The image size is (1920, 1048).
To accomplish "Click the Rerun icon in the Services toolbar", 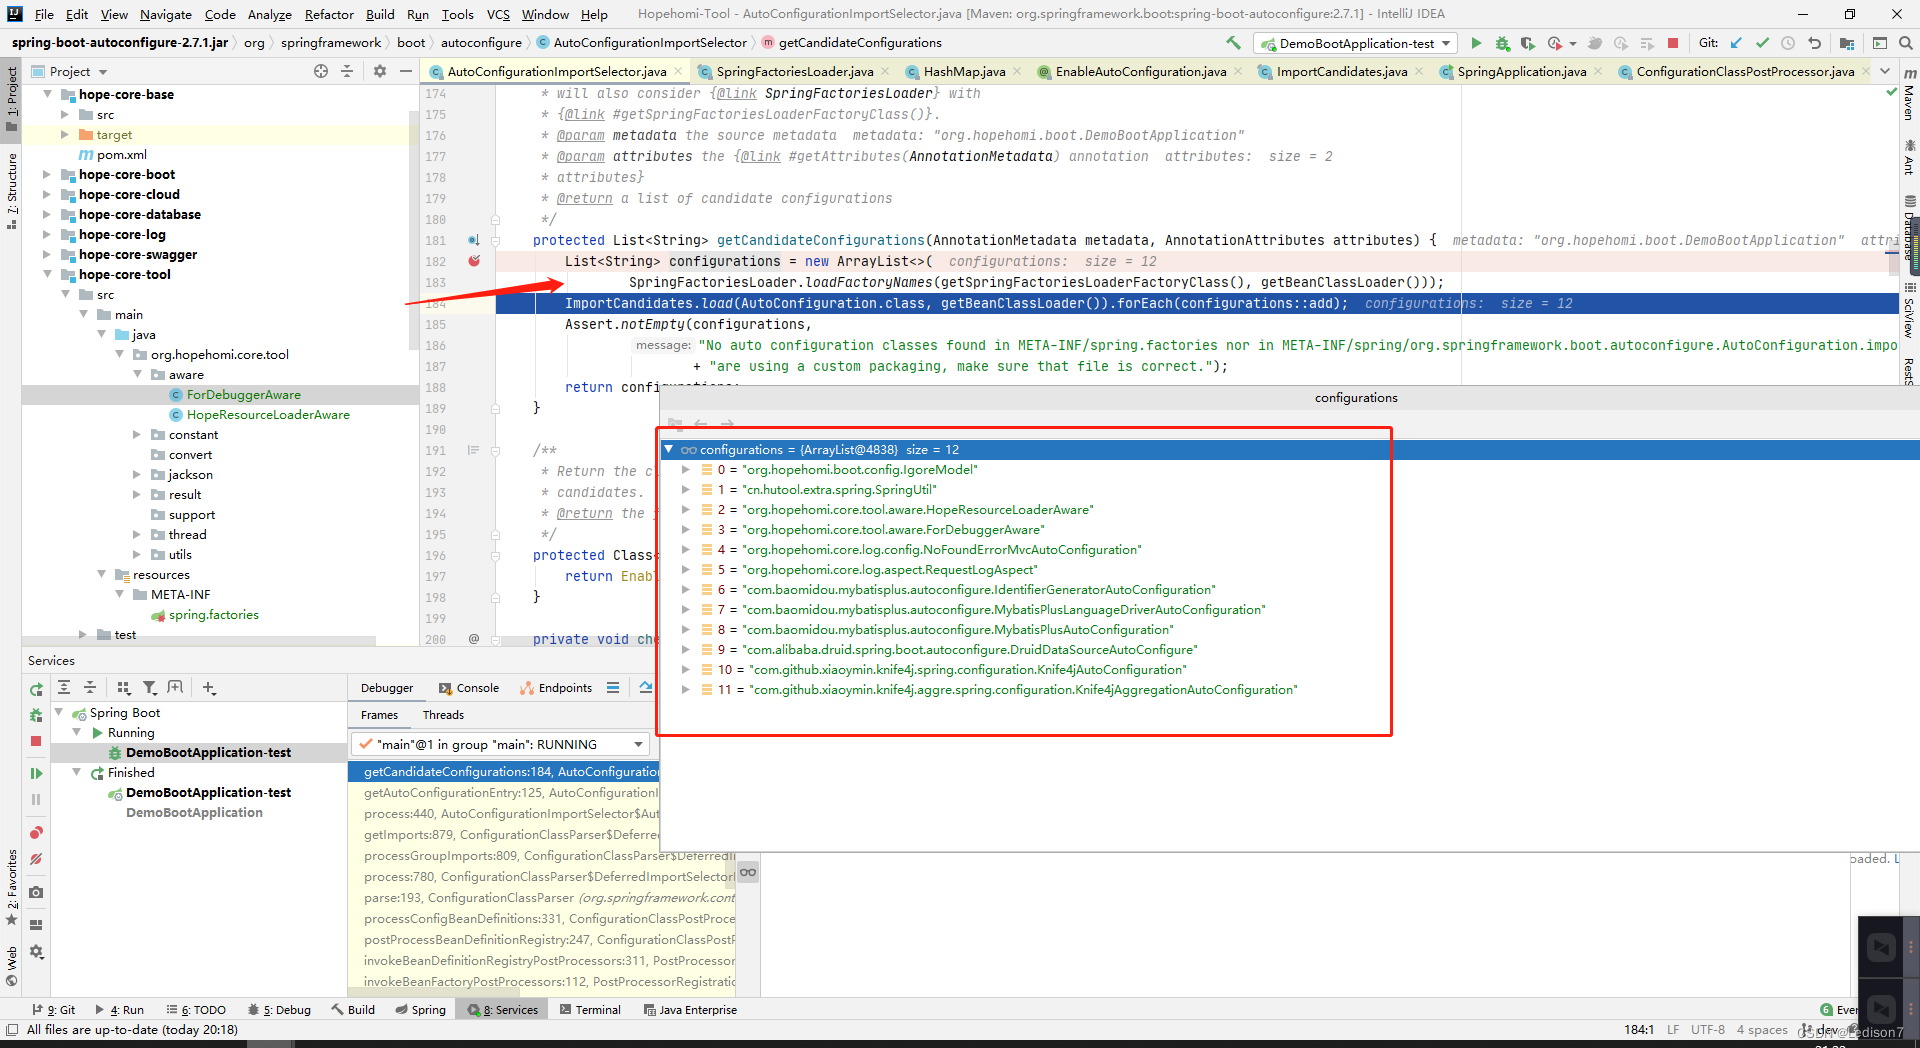I will pos(36,689).
